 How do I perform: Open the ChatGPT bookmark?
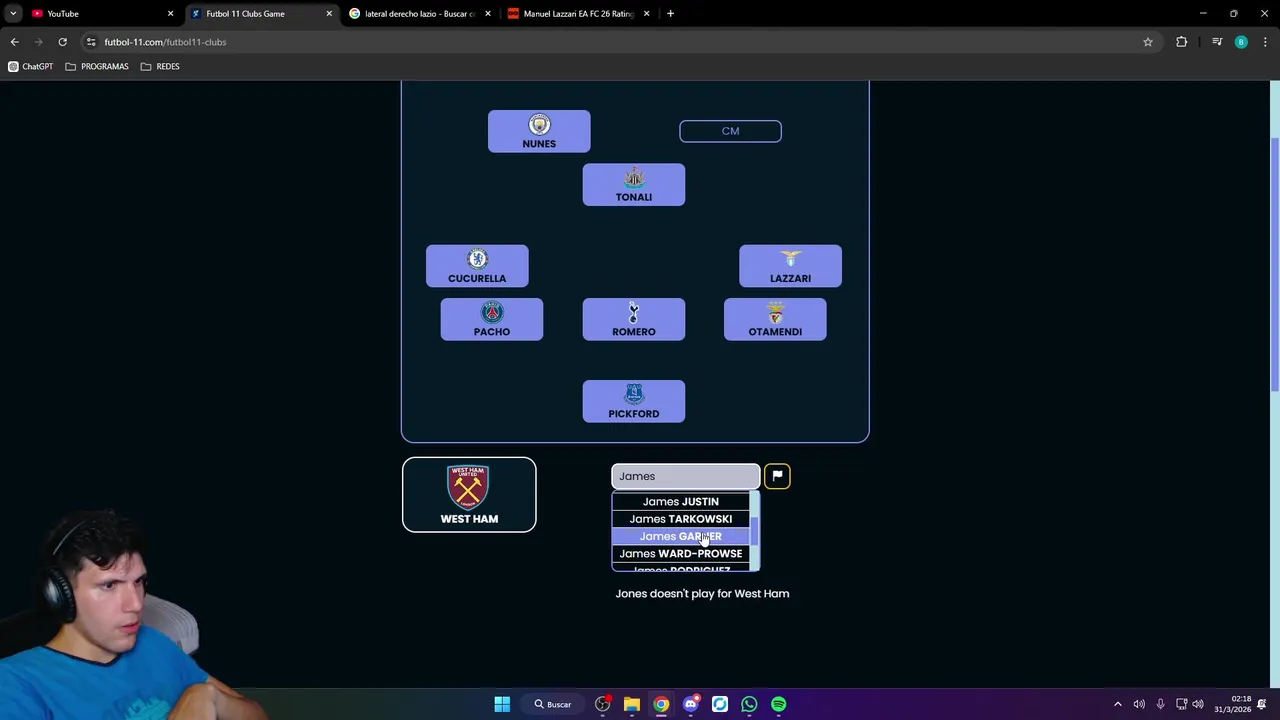(x=30, y=66)
